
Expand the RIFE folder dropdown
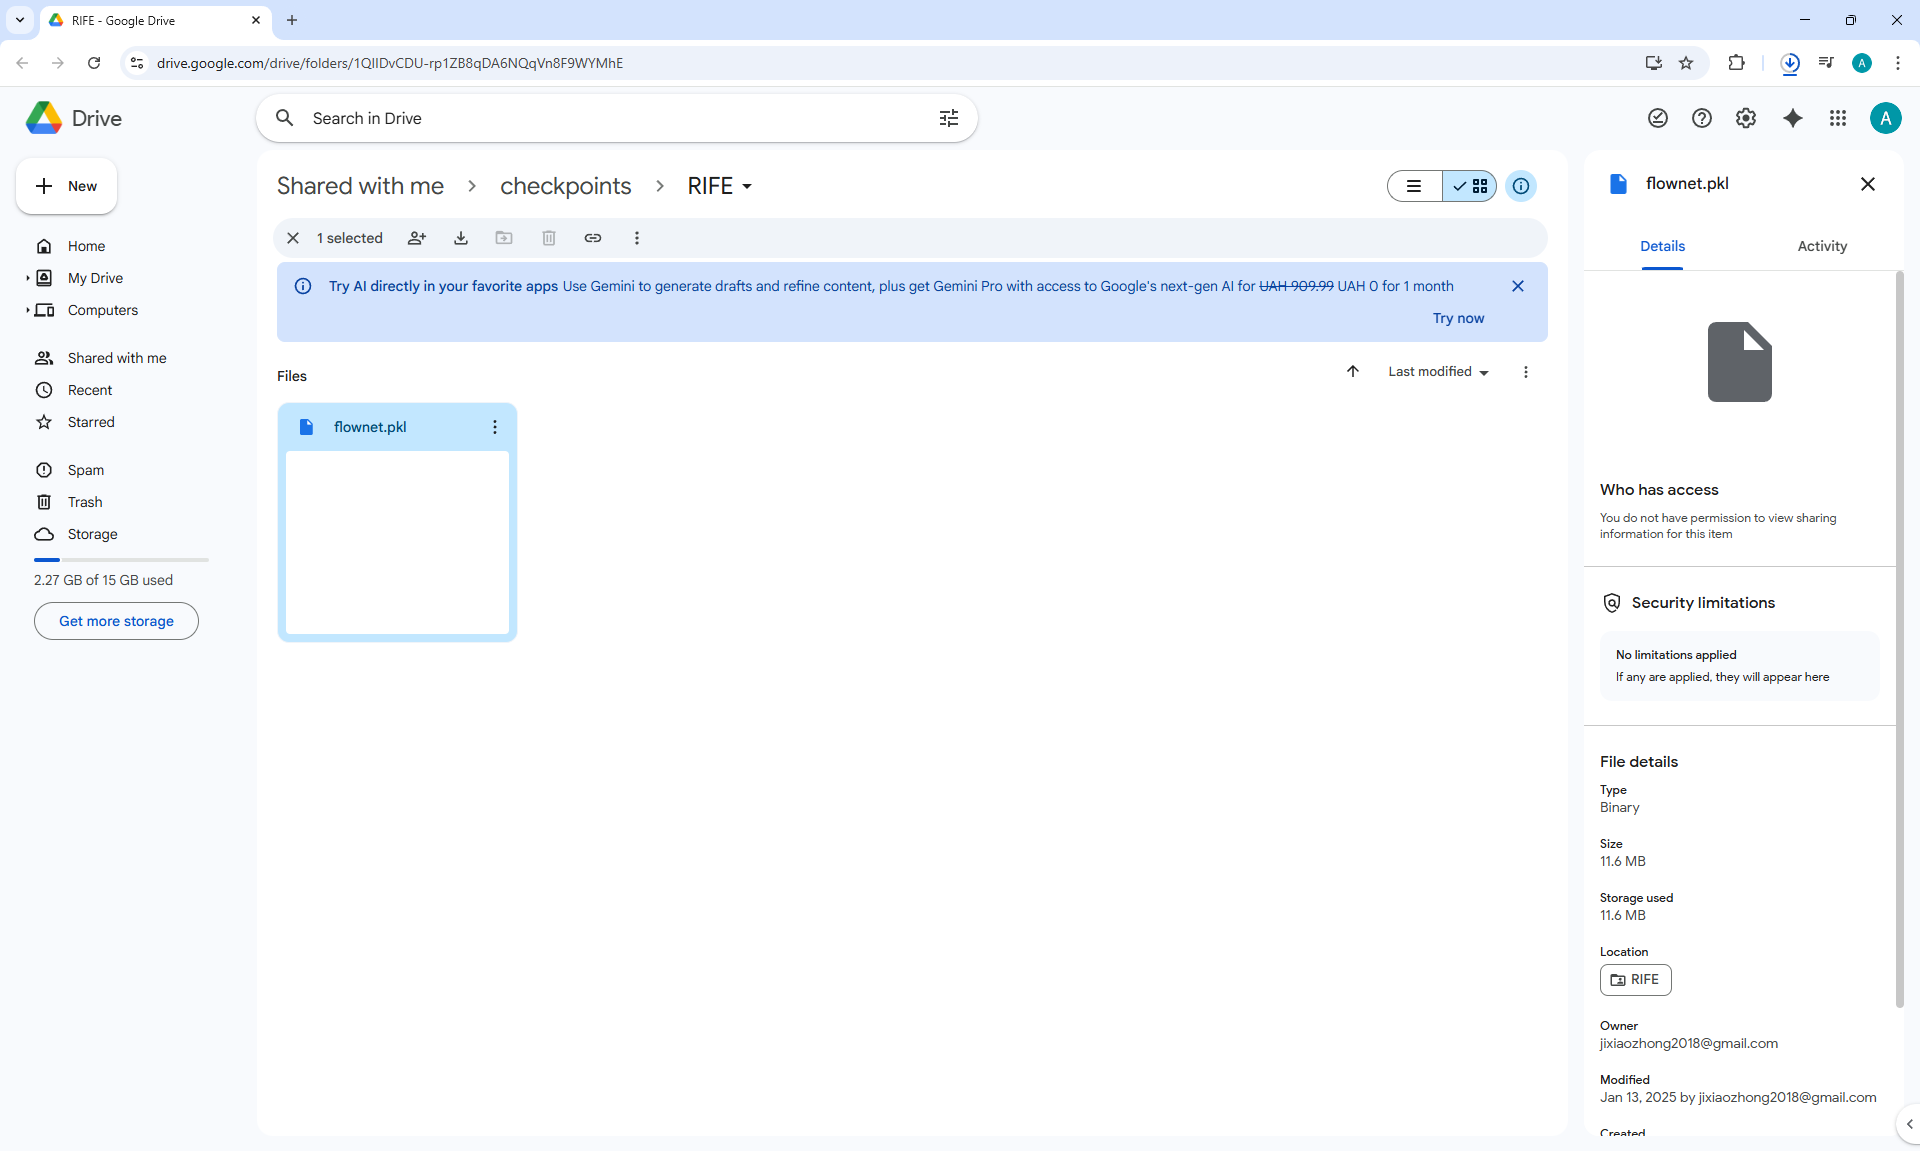pyautogui.click(x=747, y=187)
